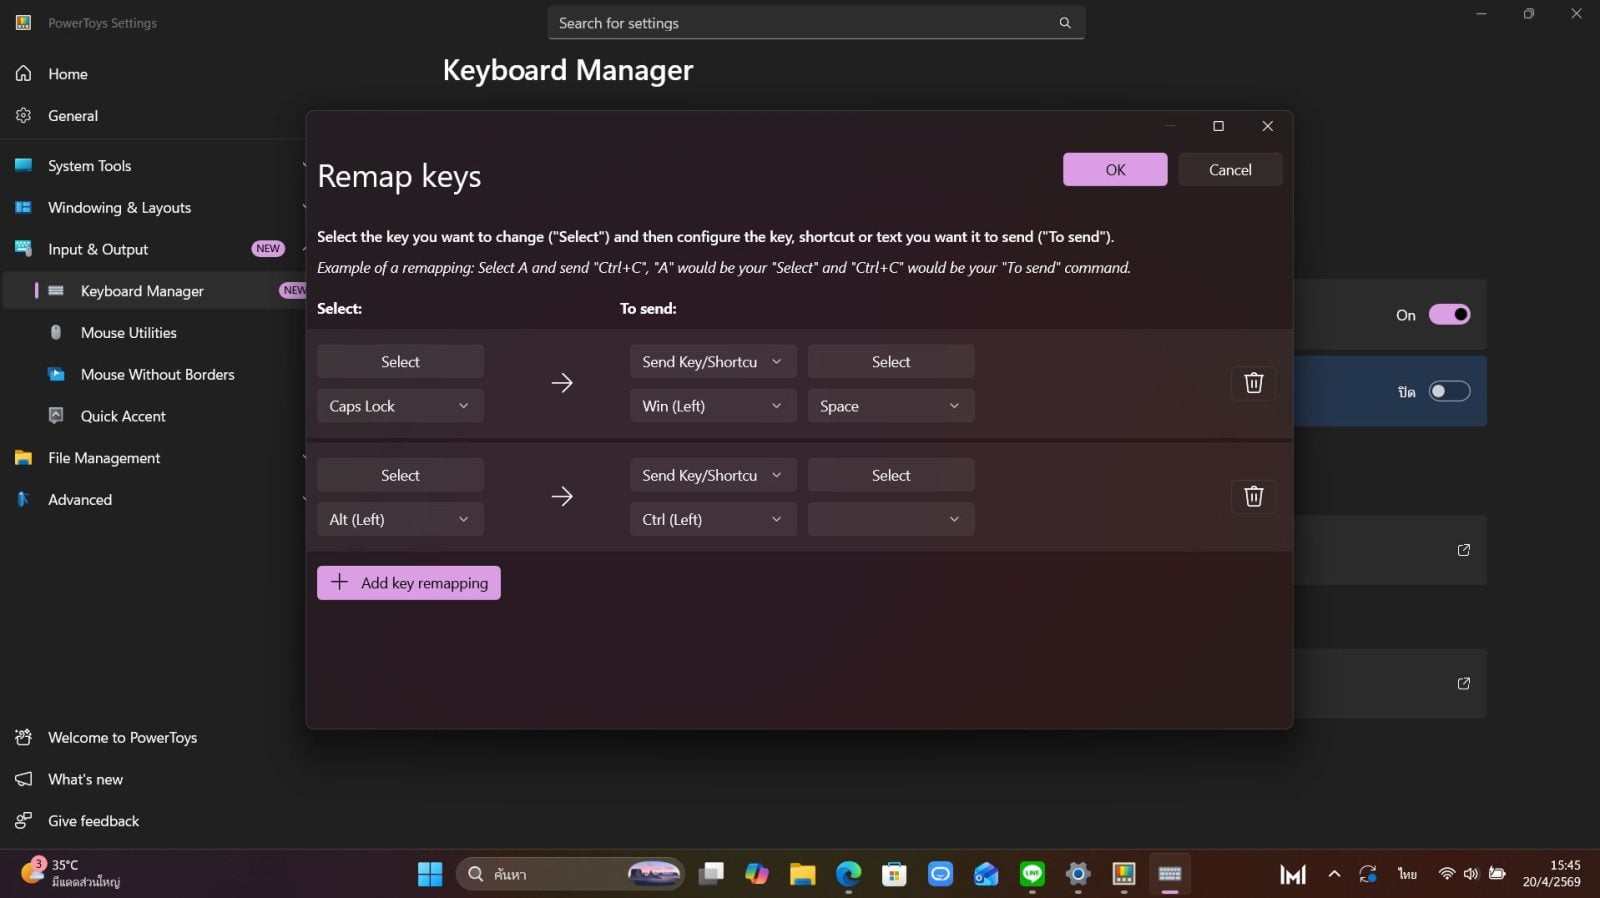Click the Windows Start button

tap(430, 874)
